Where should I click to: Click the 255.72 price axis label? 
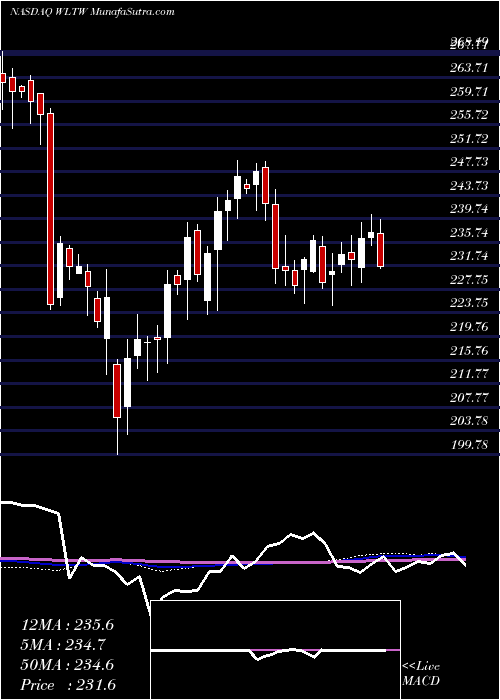click(468, 115)
